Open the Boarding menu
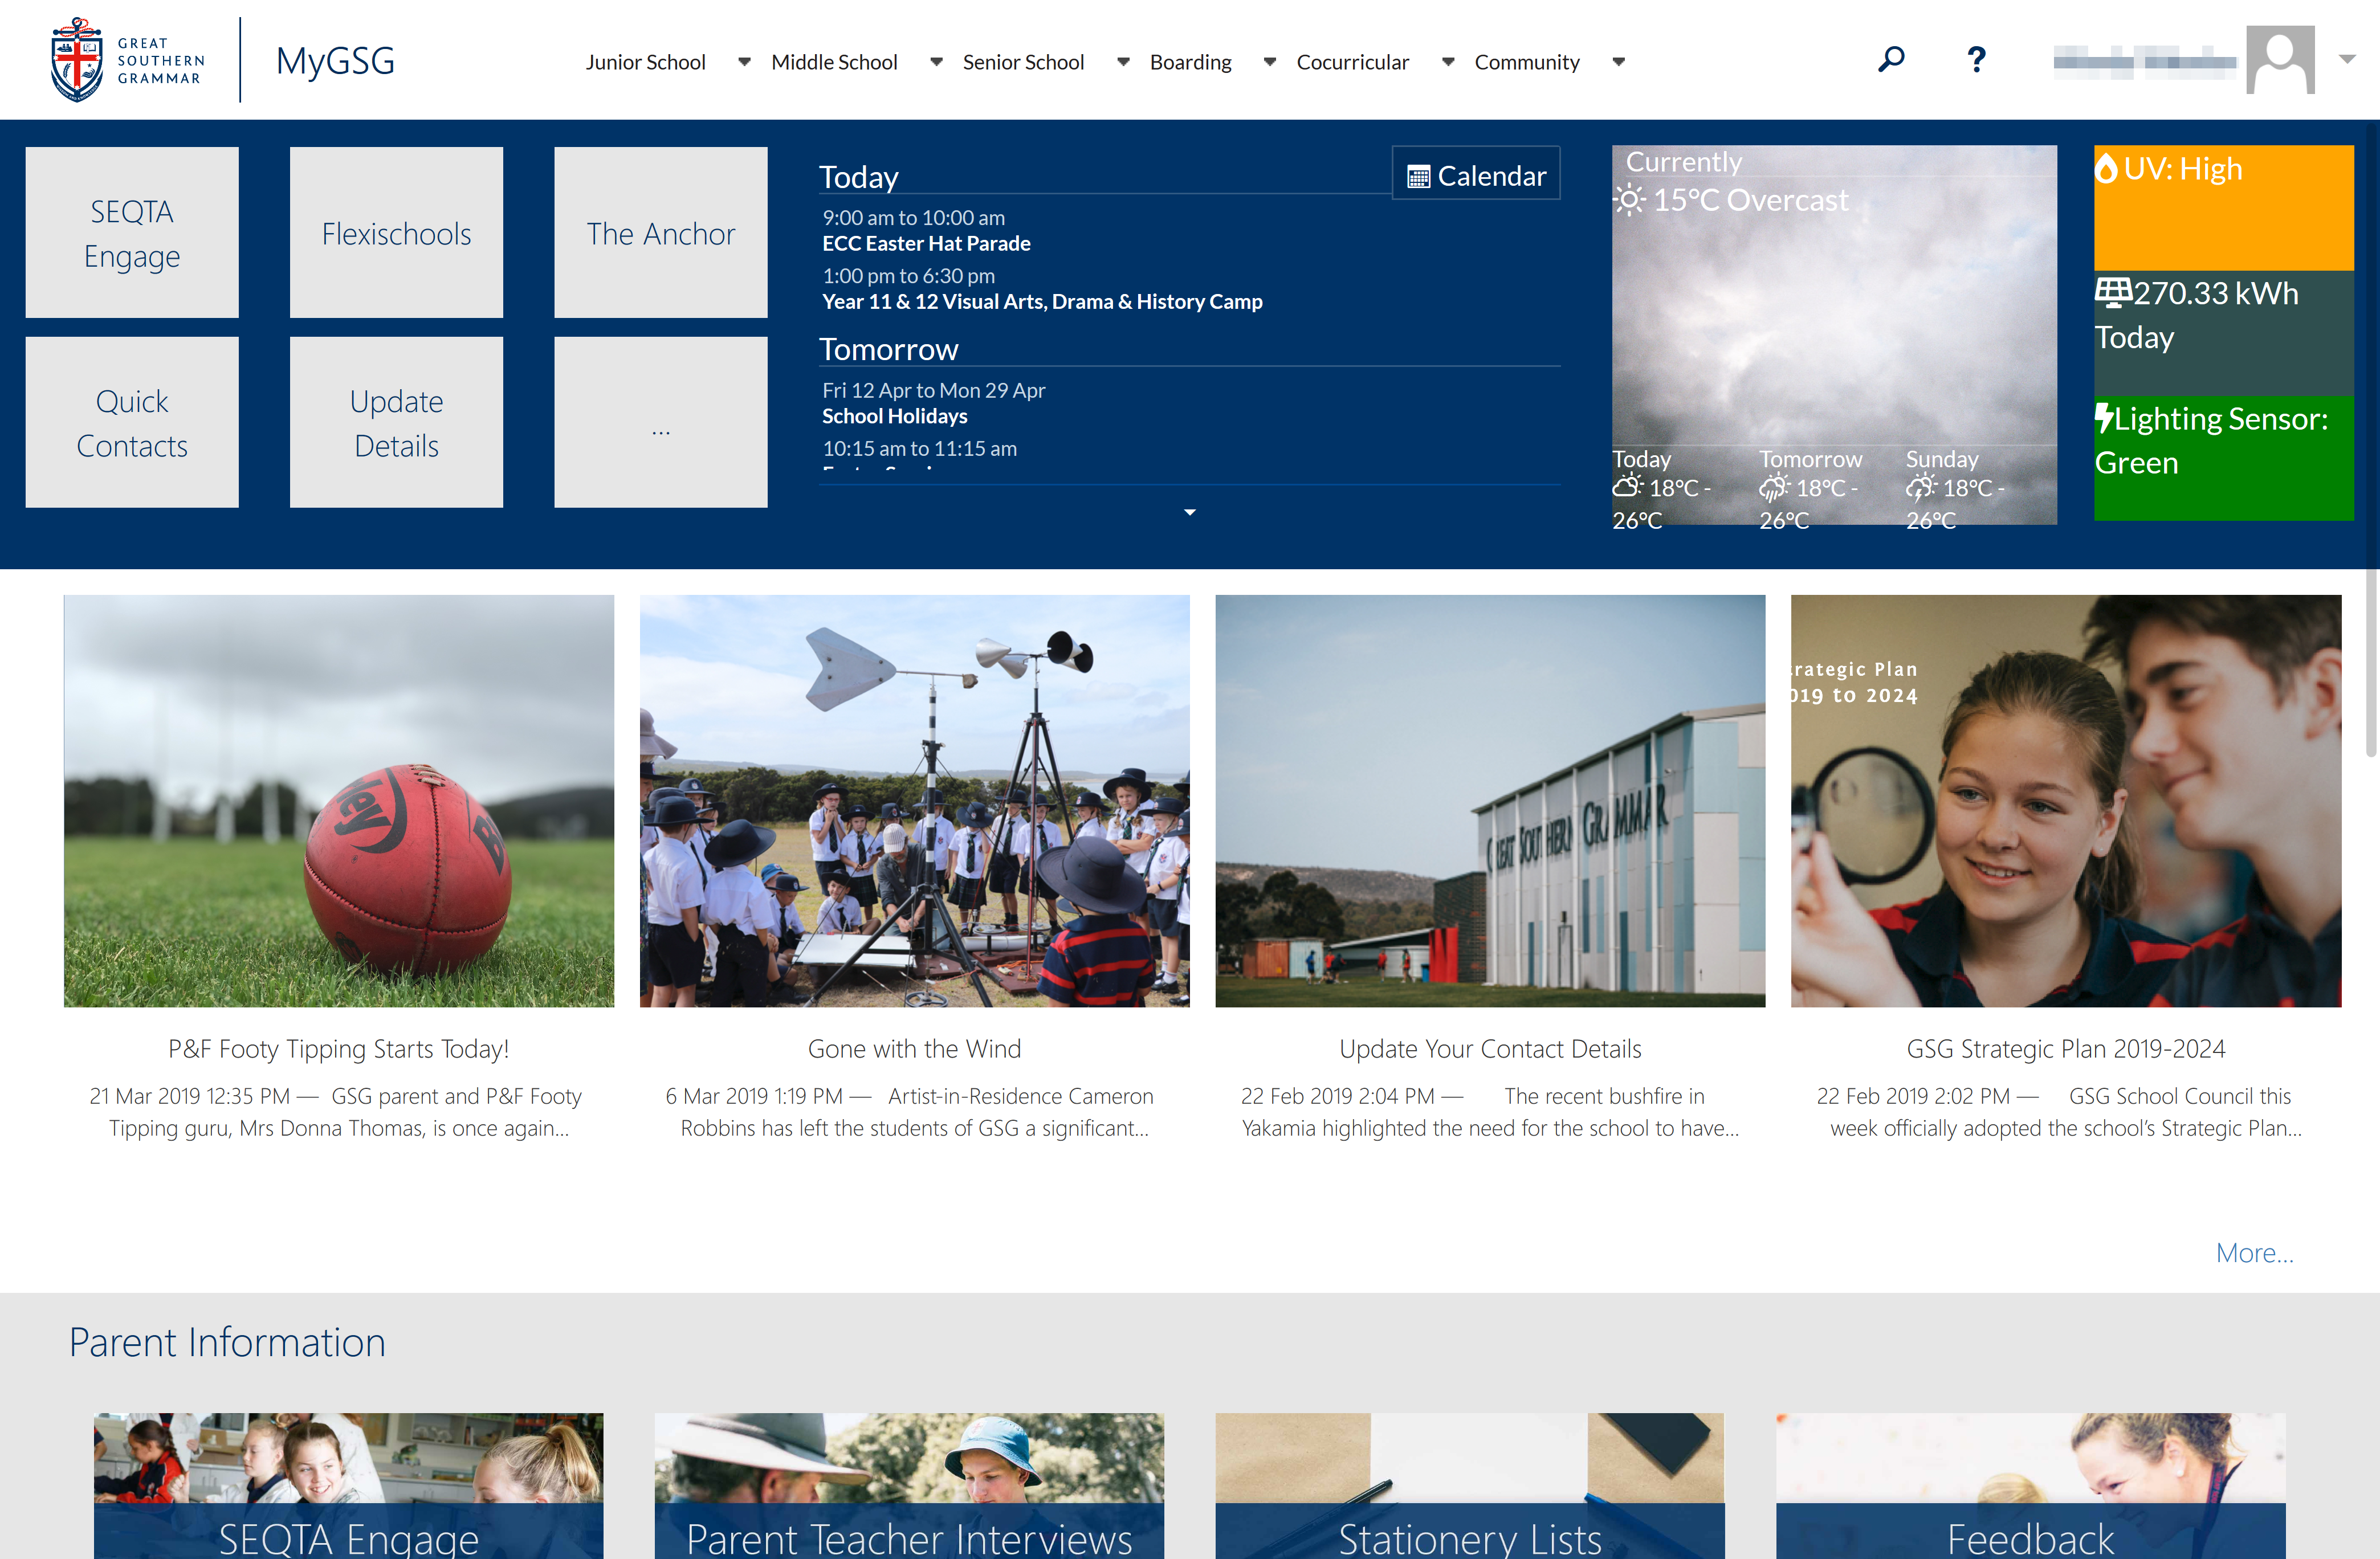This screenshot has width=2380, height=1559. 1190,62
